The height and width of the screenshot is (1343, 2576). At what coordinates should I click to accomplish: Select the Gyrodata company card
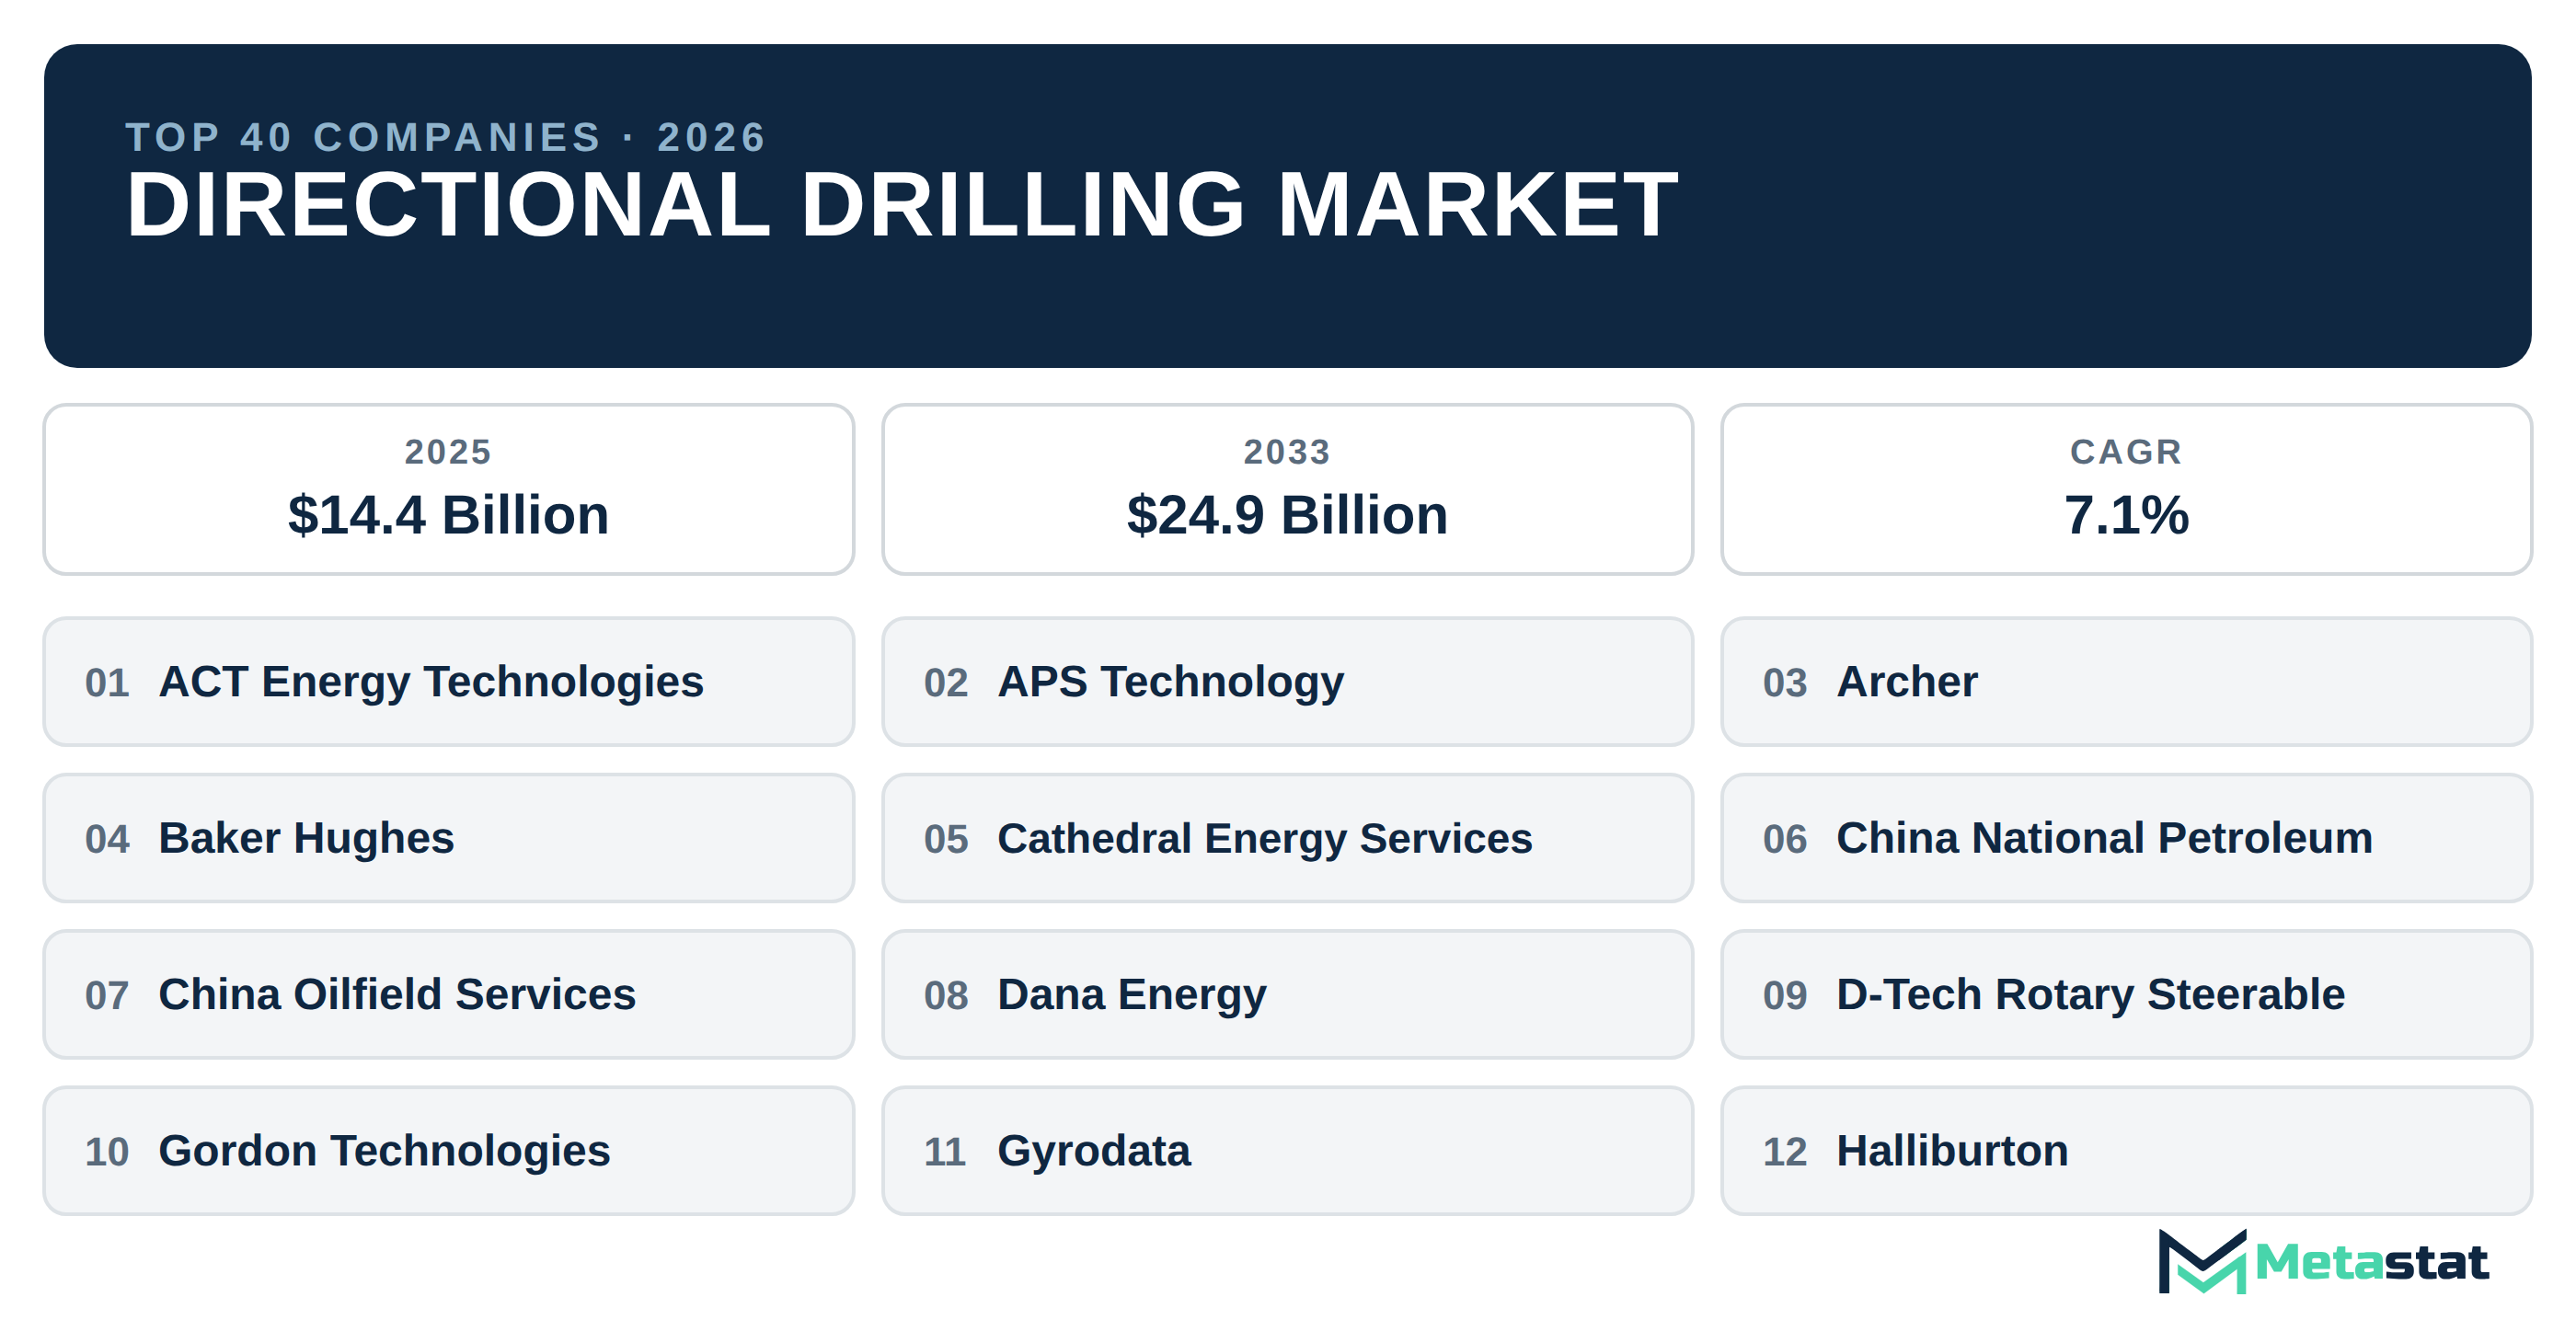point(1287,1151)
